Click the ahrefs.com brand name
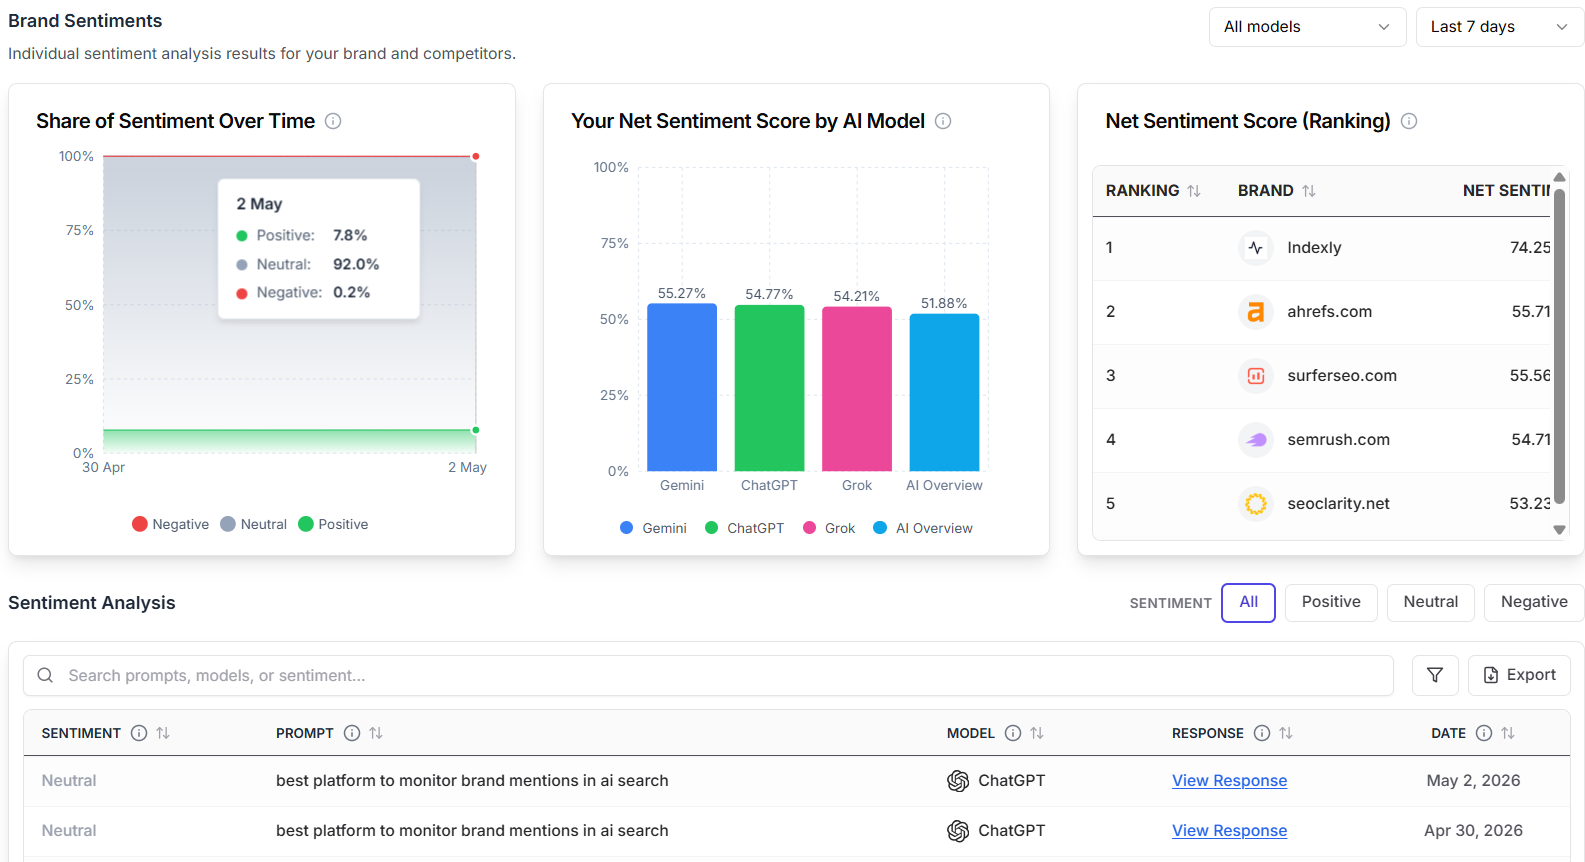Screen dimensions: 1585x862 click(x=1329, y=312)
